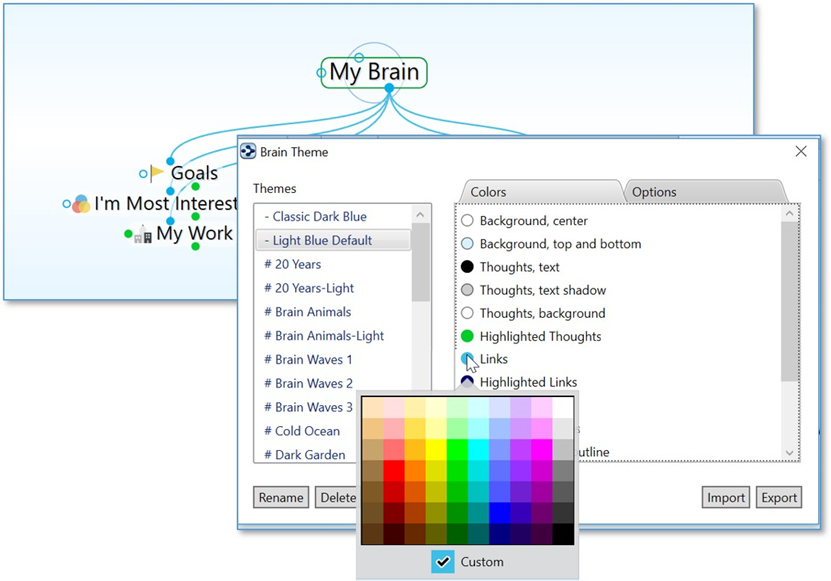Click the Goals flag icon

tap(157, 173)
